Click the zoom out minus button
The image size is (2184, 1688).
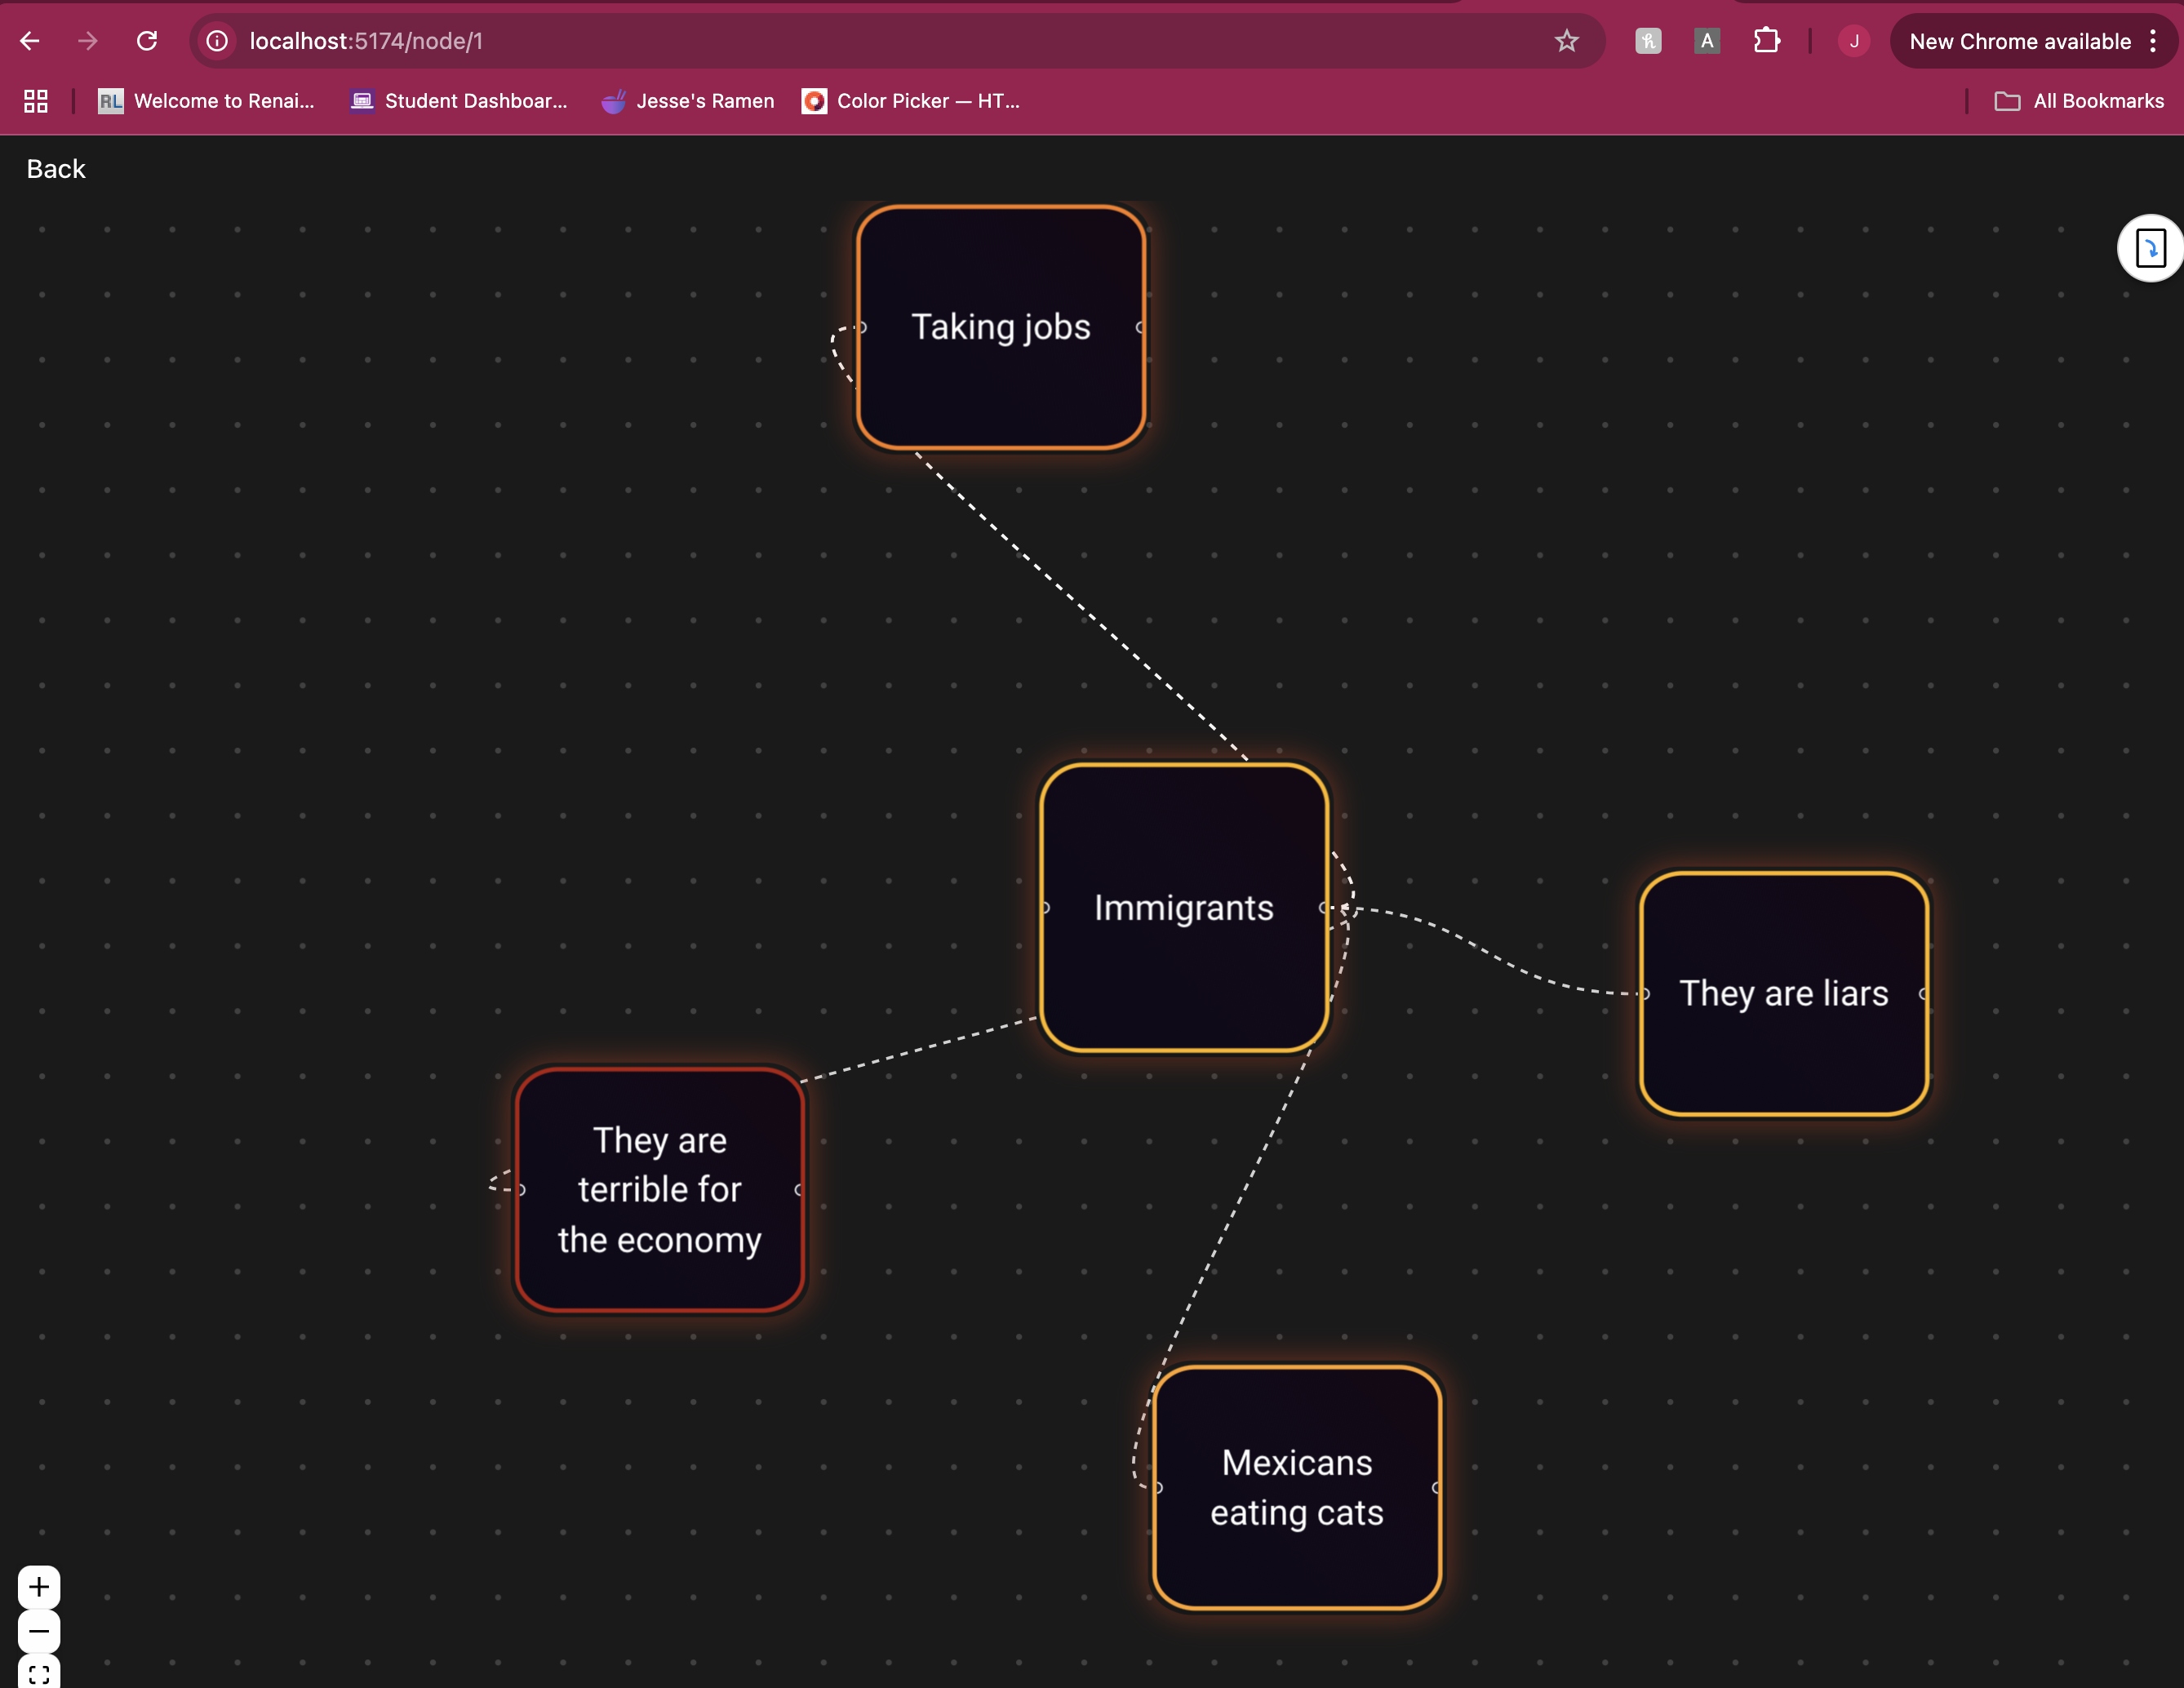[39, 1631]
